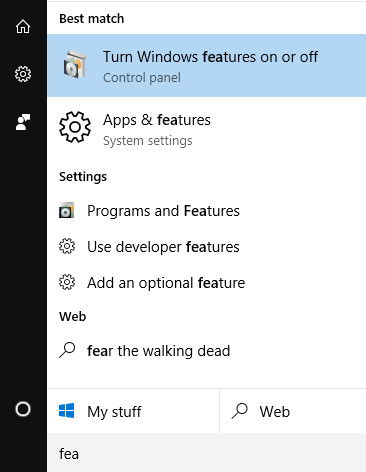Open the Home icon in Cortana sidebar
This screenshot has height=472, width=366.
23,26
